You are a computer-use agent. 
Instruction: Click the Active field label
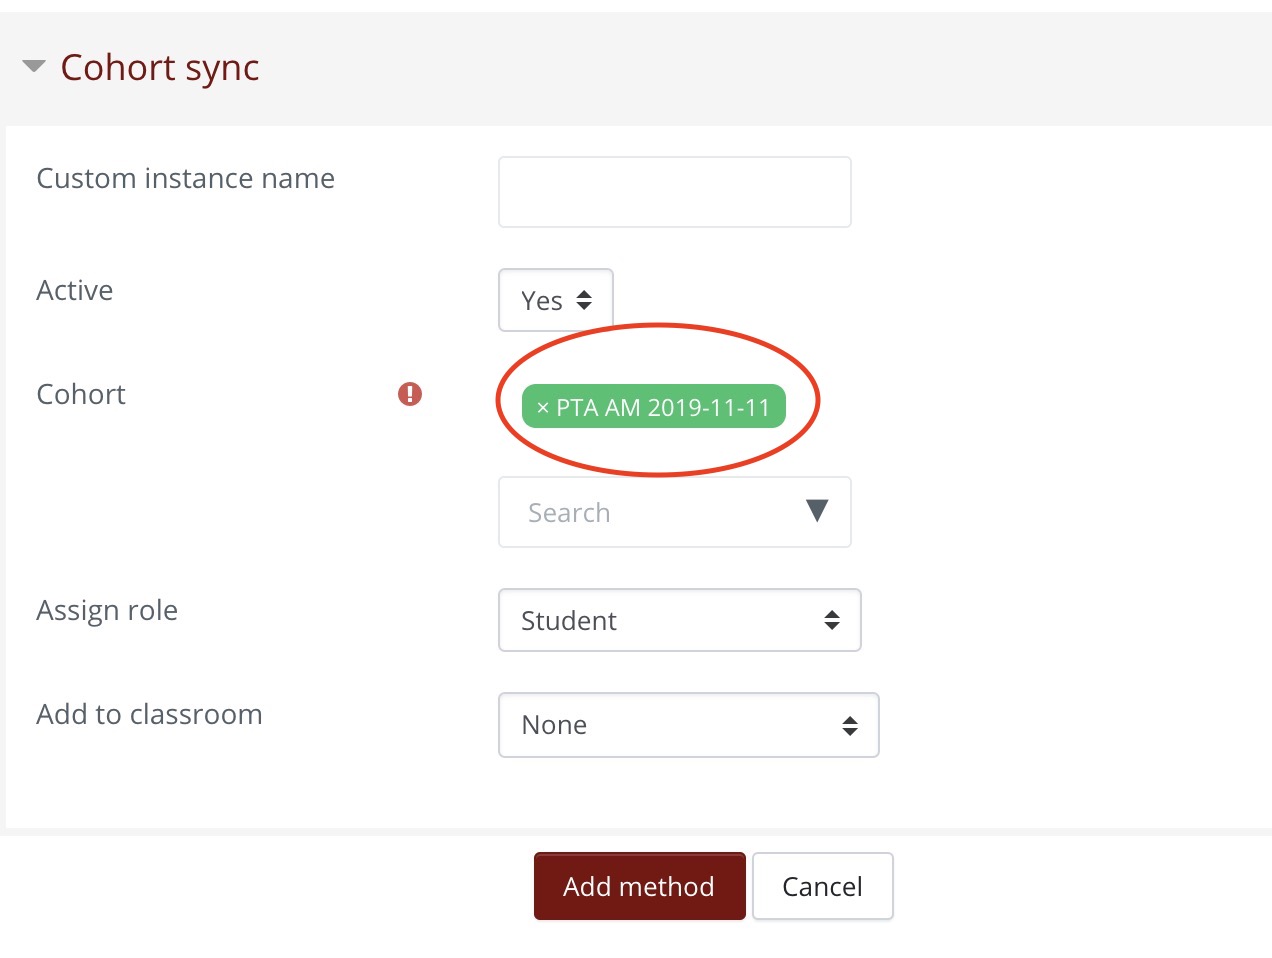75,290
